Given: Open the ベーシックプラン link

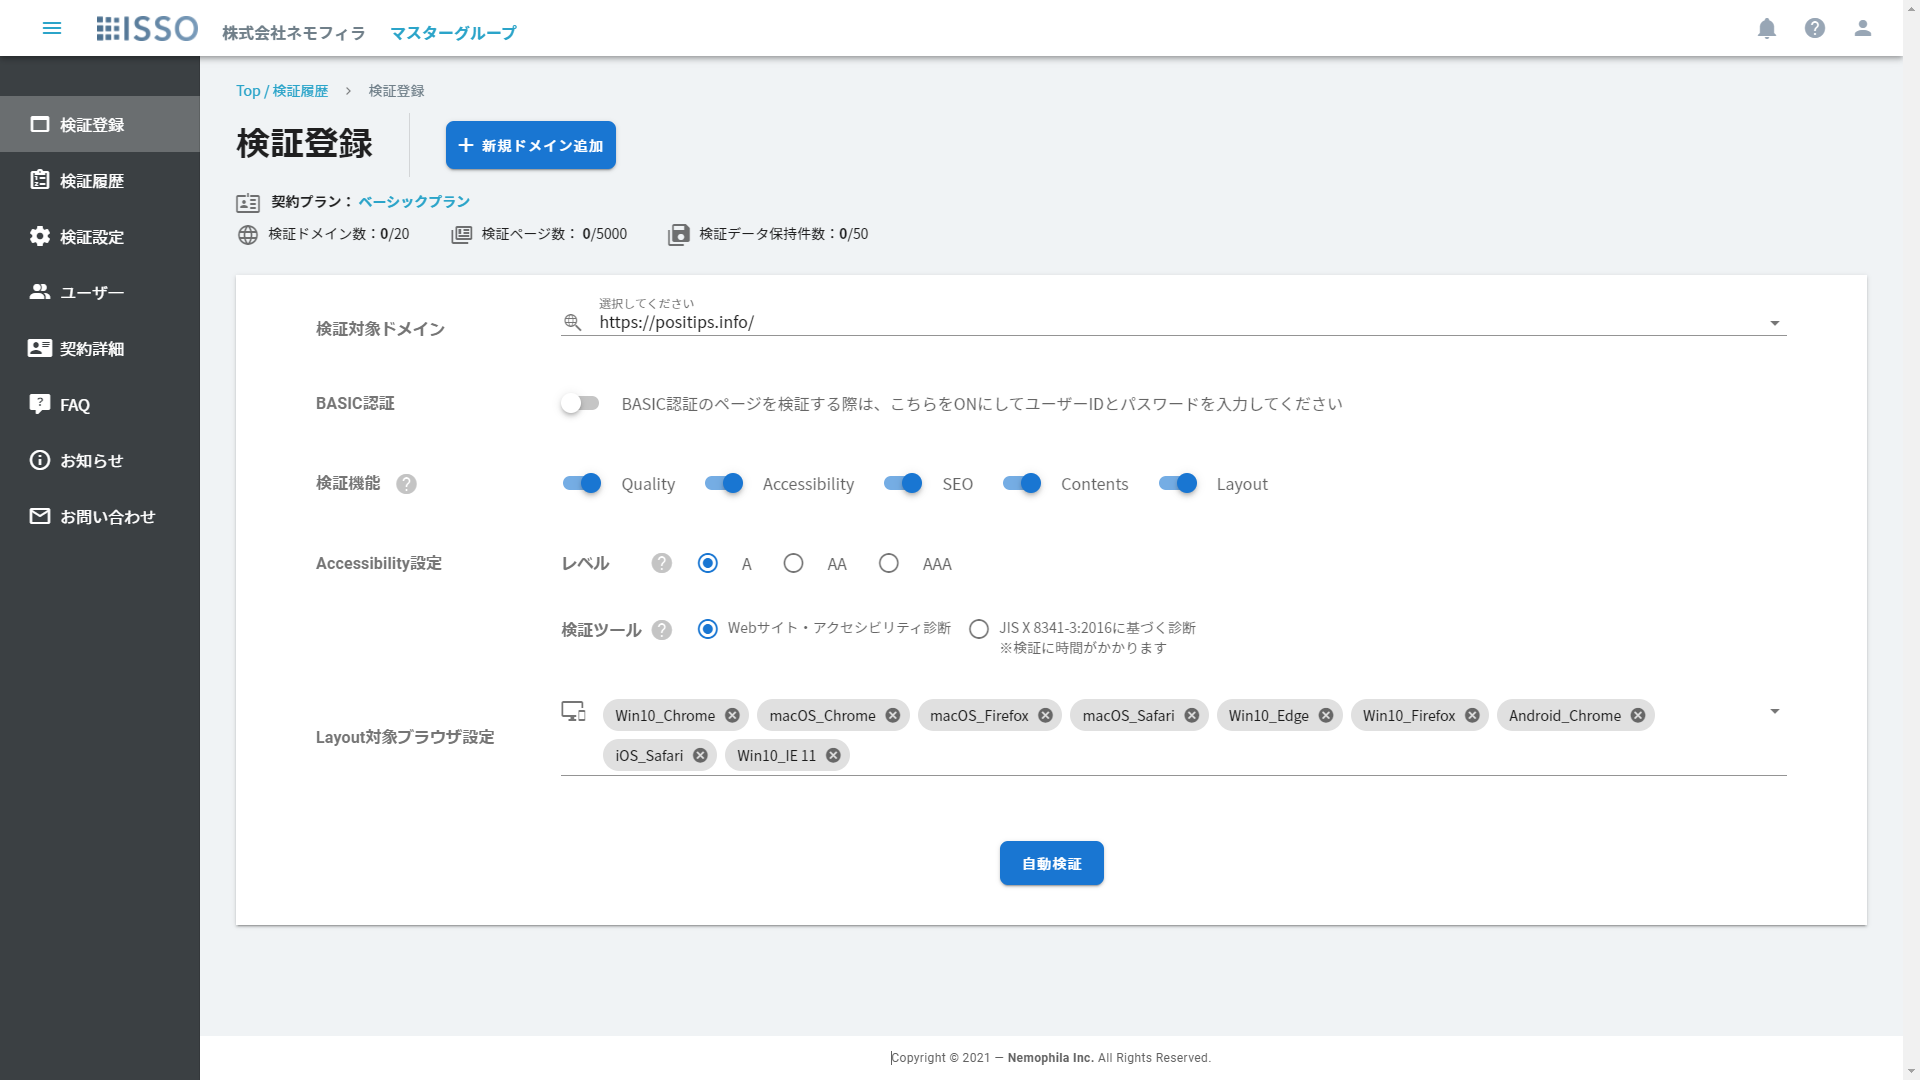Looking at the screenshot, I should (x=414, y=202).
